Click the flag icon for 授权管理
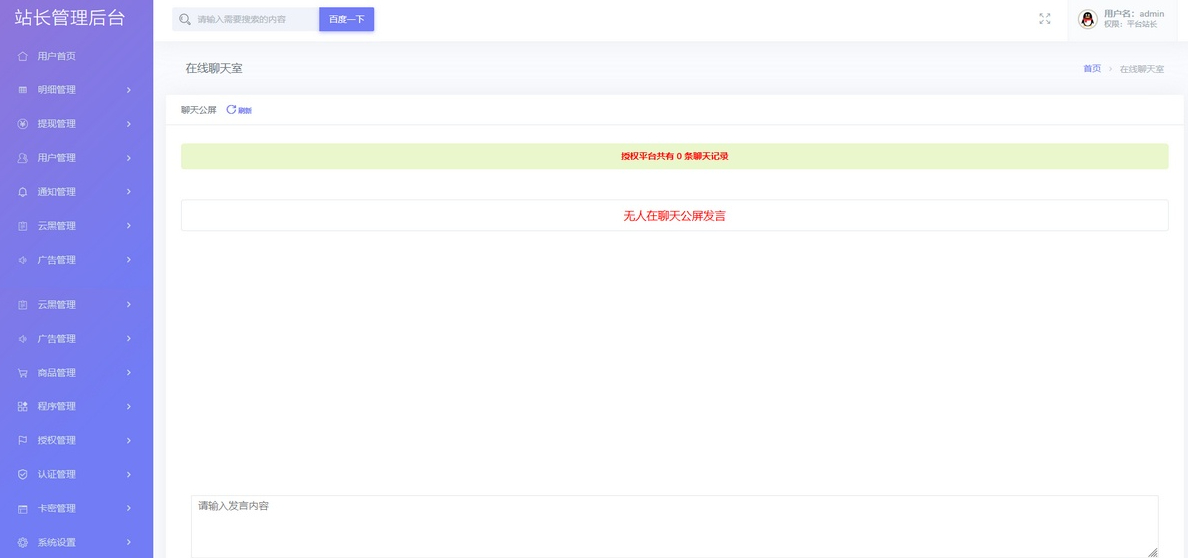The image size is (1188, 558). (x=22, y=440)
